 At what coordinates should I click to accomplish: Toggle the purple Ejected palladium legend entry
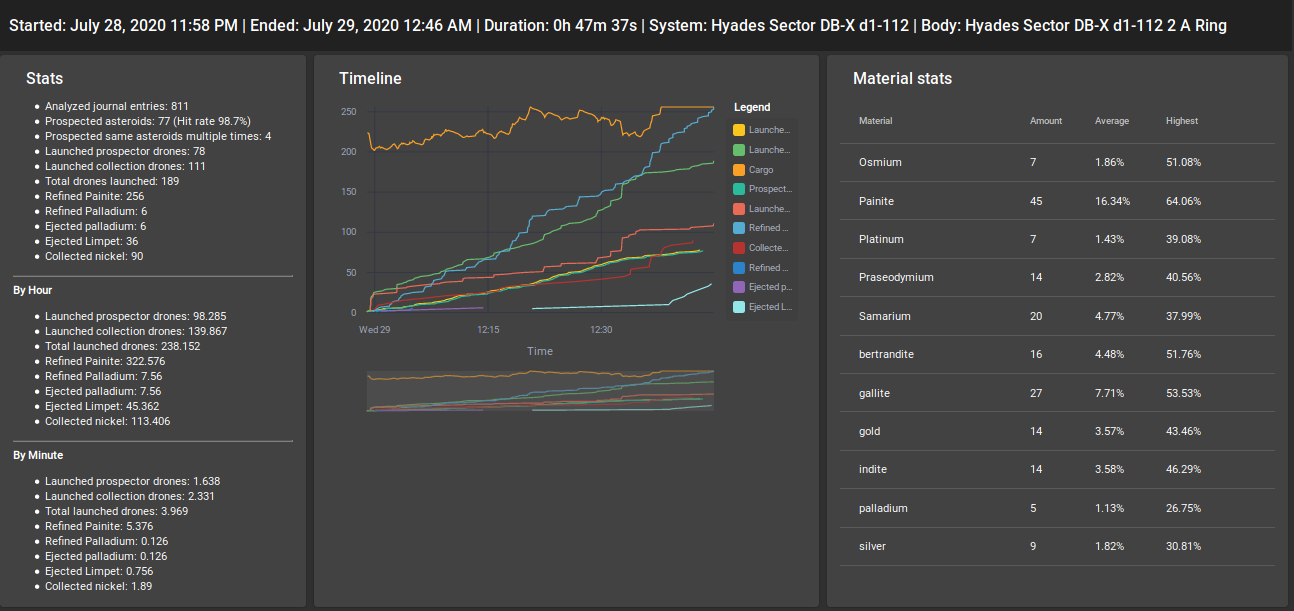(762, 287)
